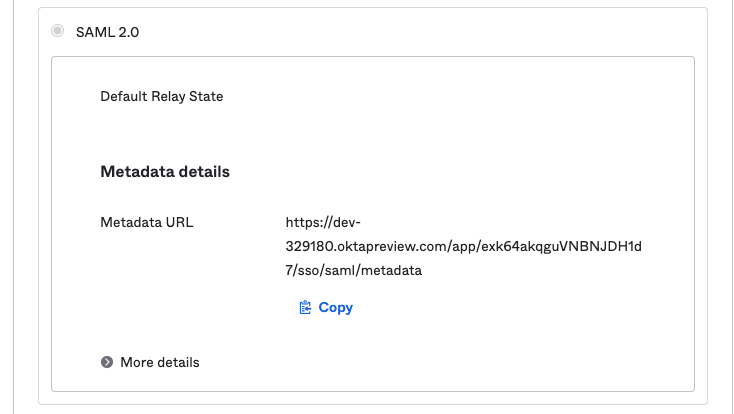
Task: Copy the Metadata URL using Copy link
Action: pyautogui.click(x=326, y=307)
